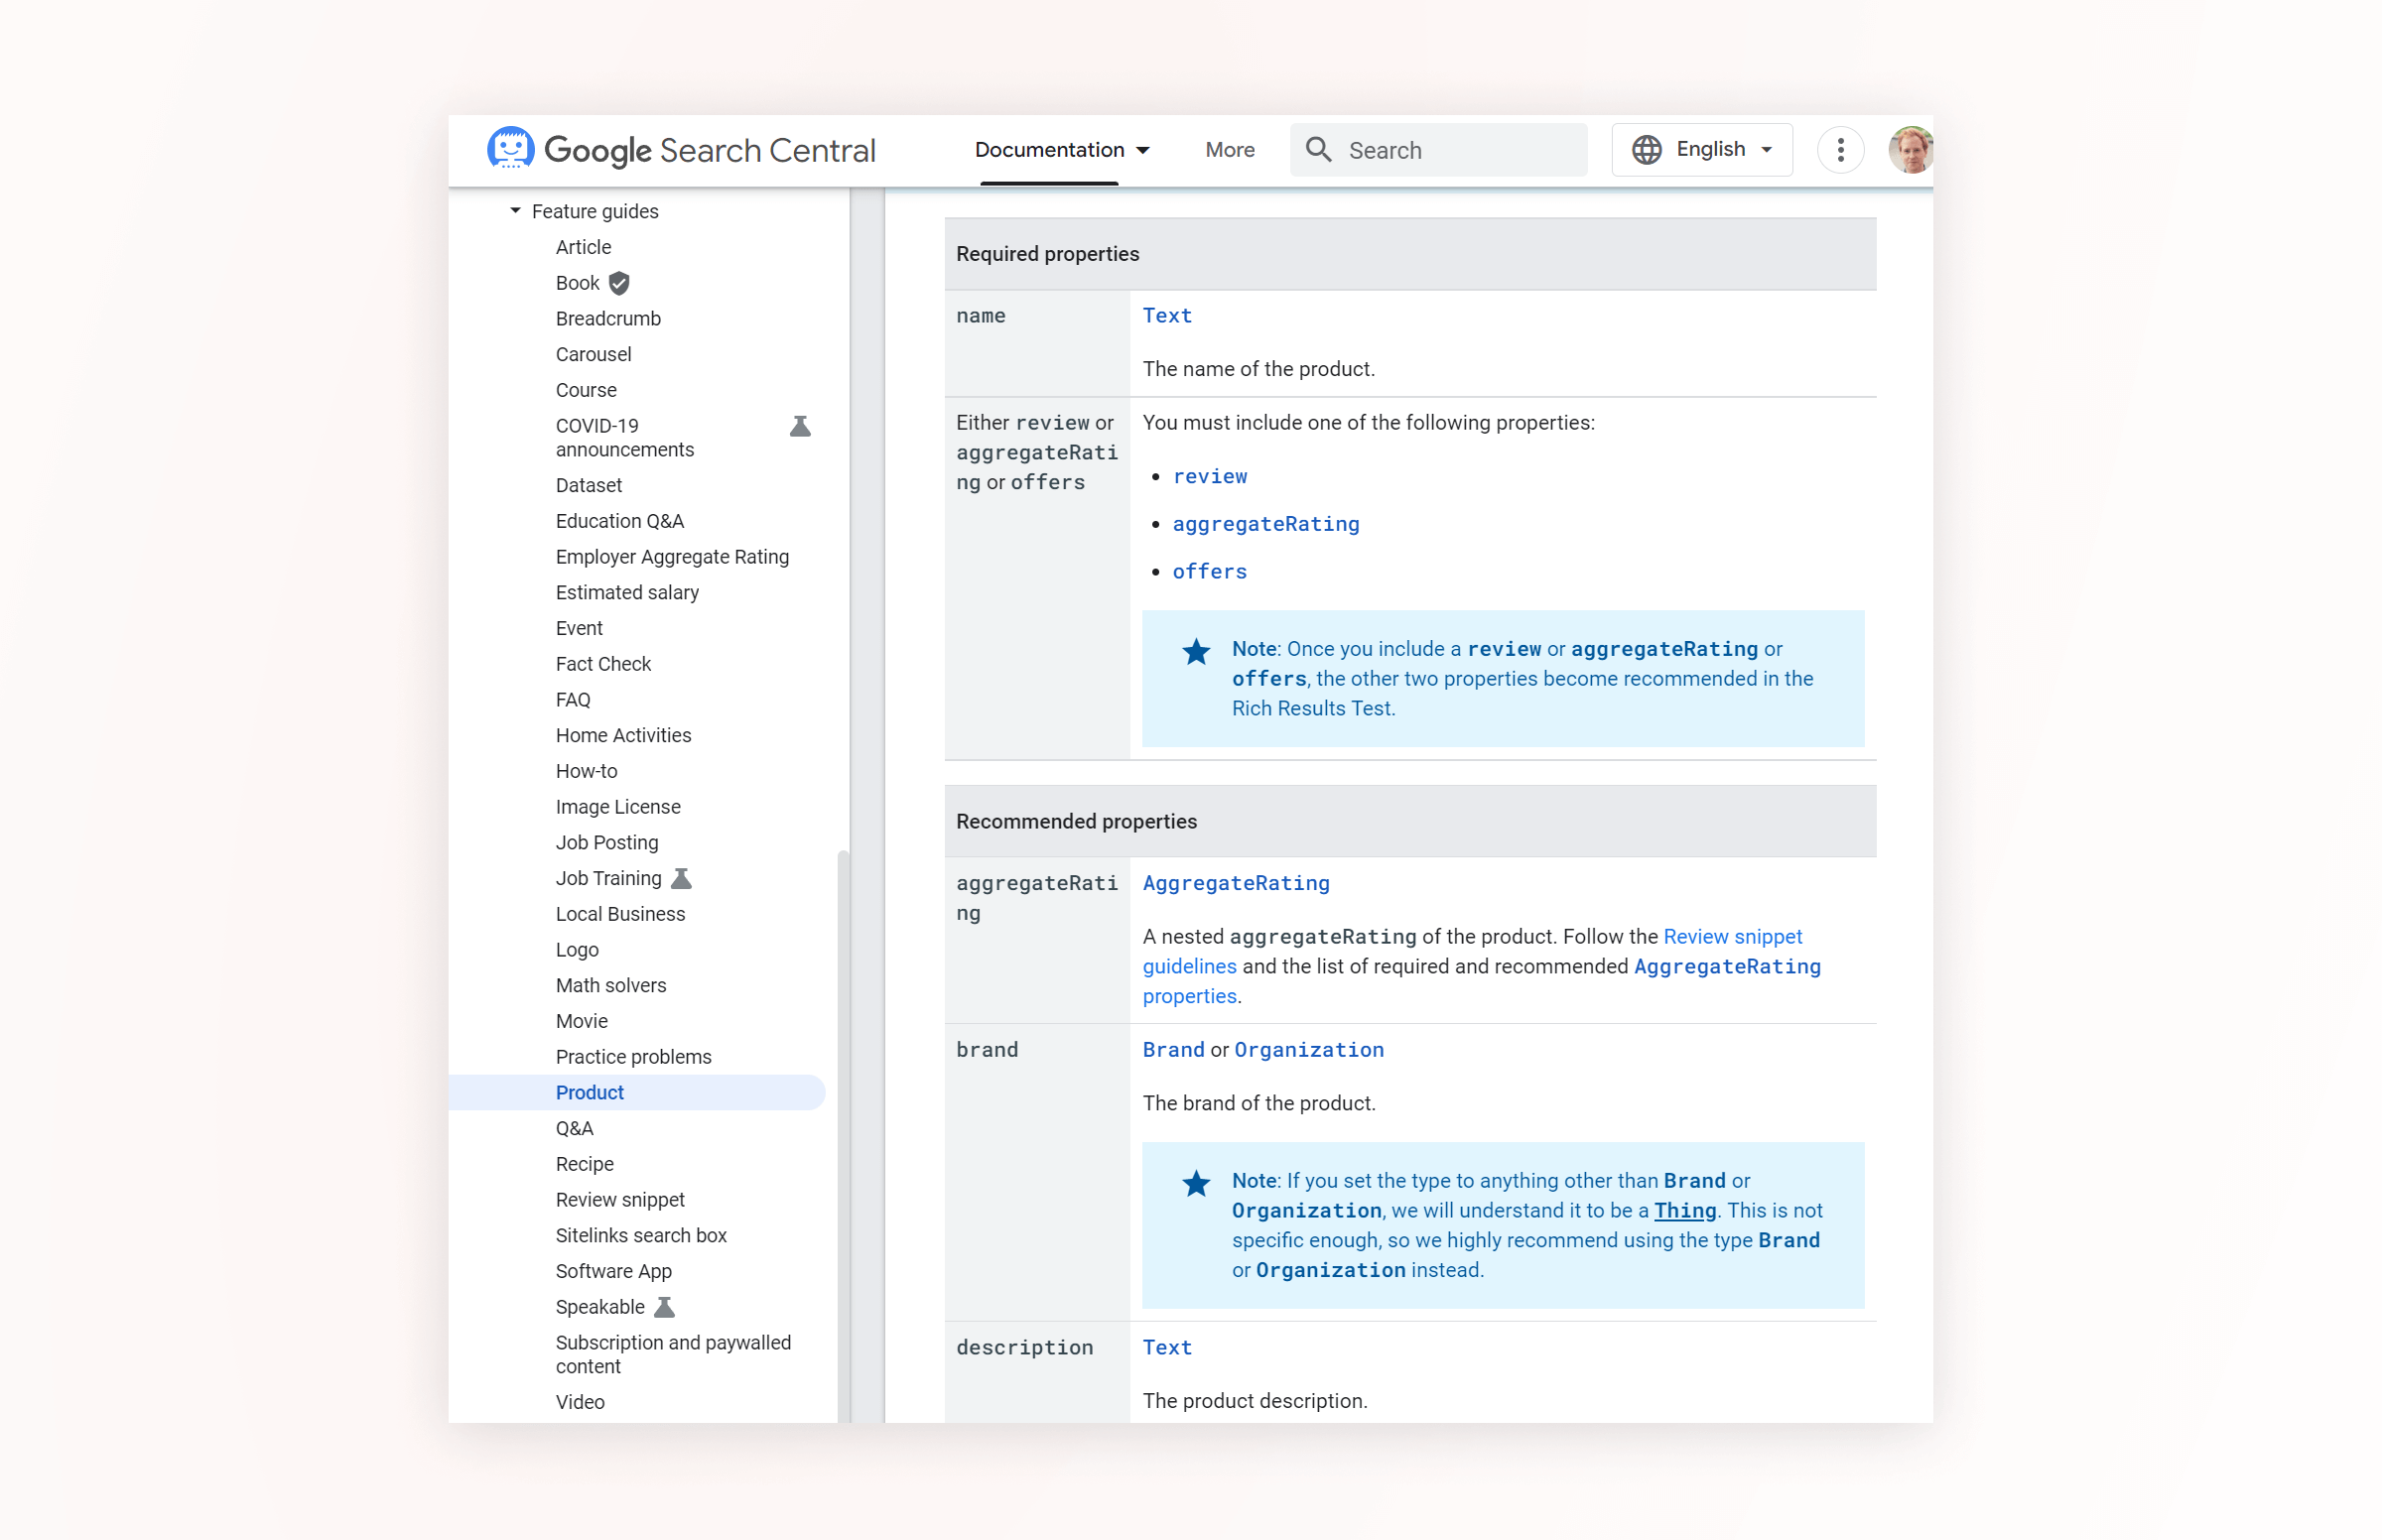2382x1540 pixels.
Task: Open the More tab
Action: 1229,150
